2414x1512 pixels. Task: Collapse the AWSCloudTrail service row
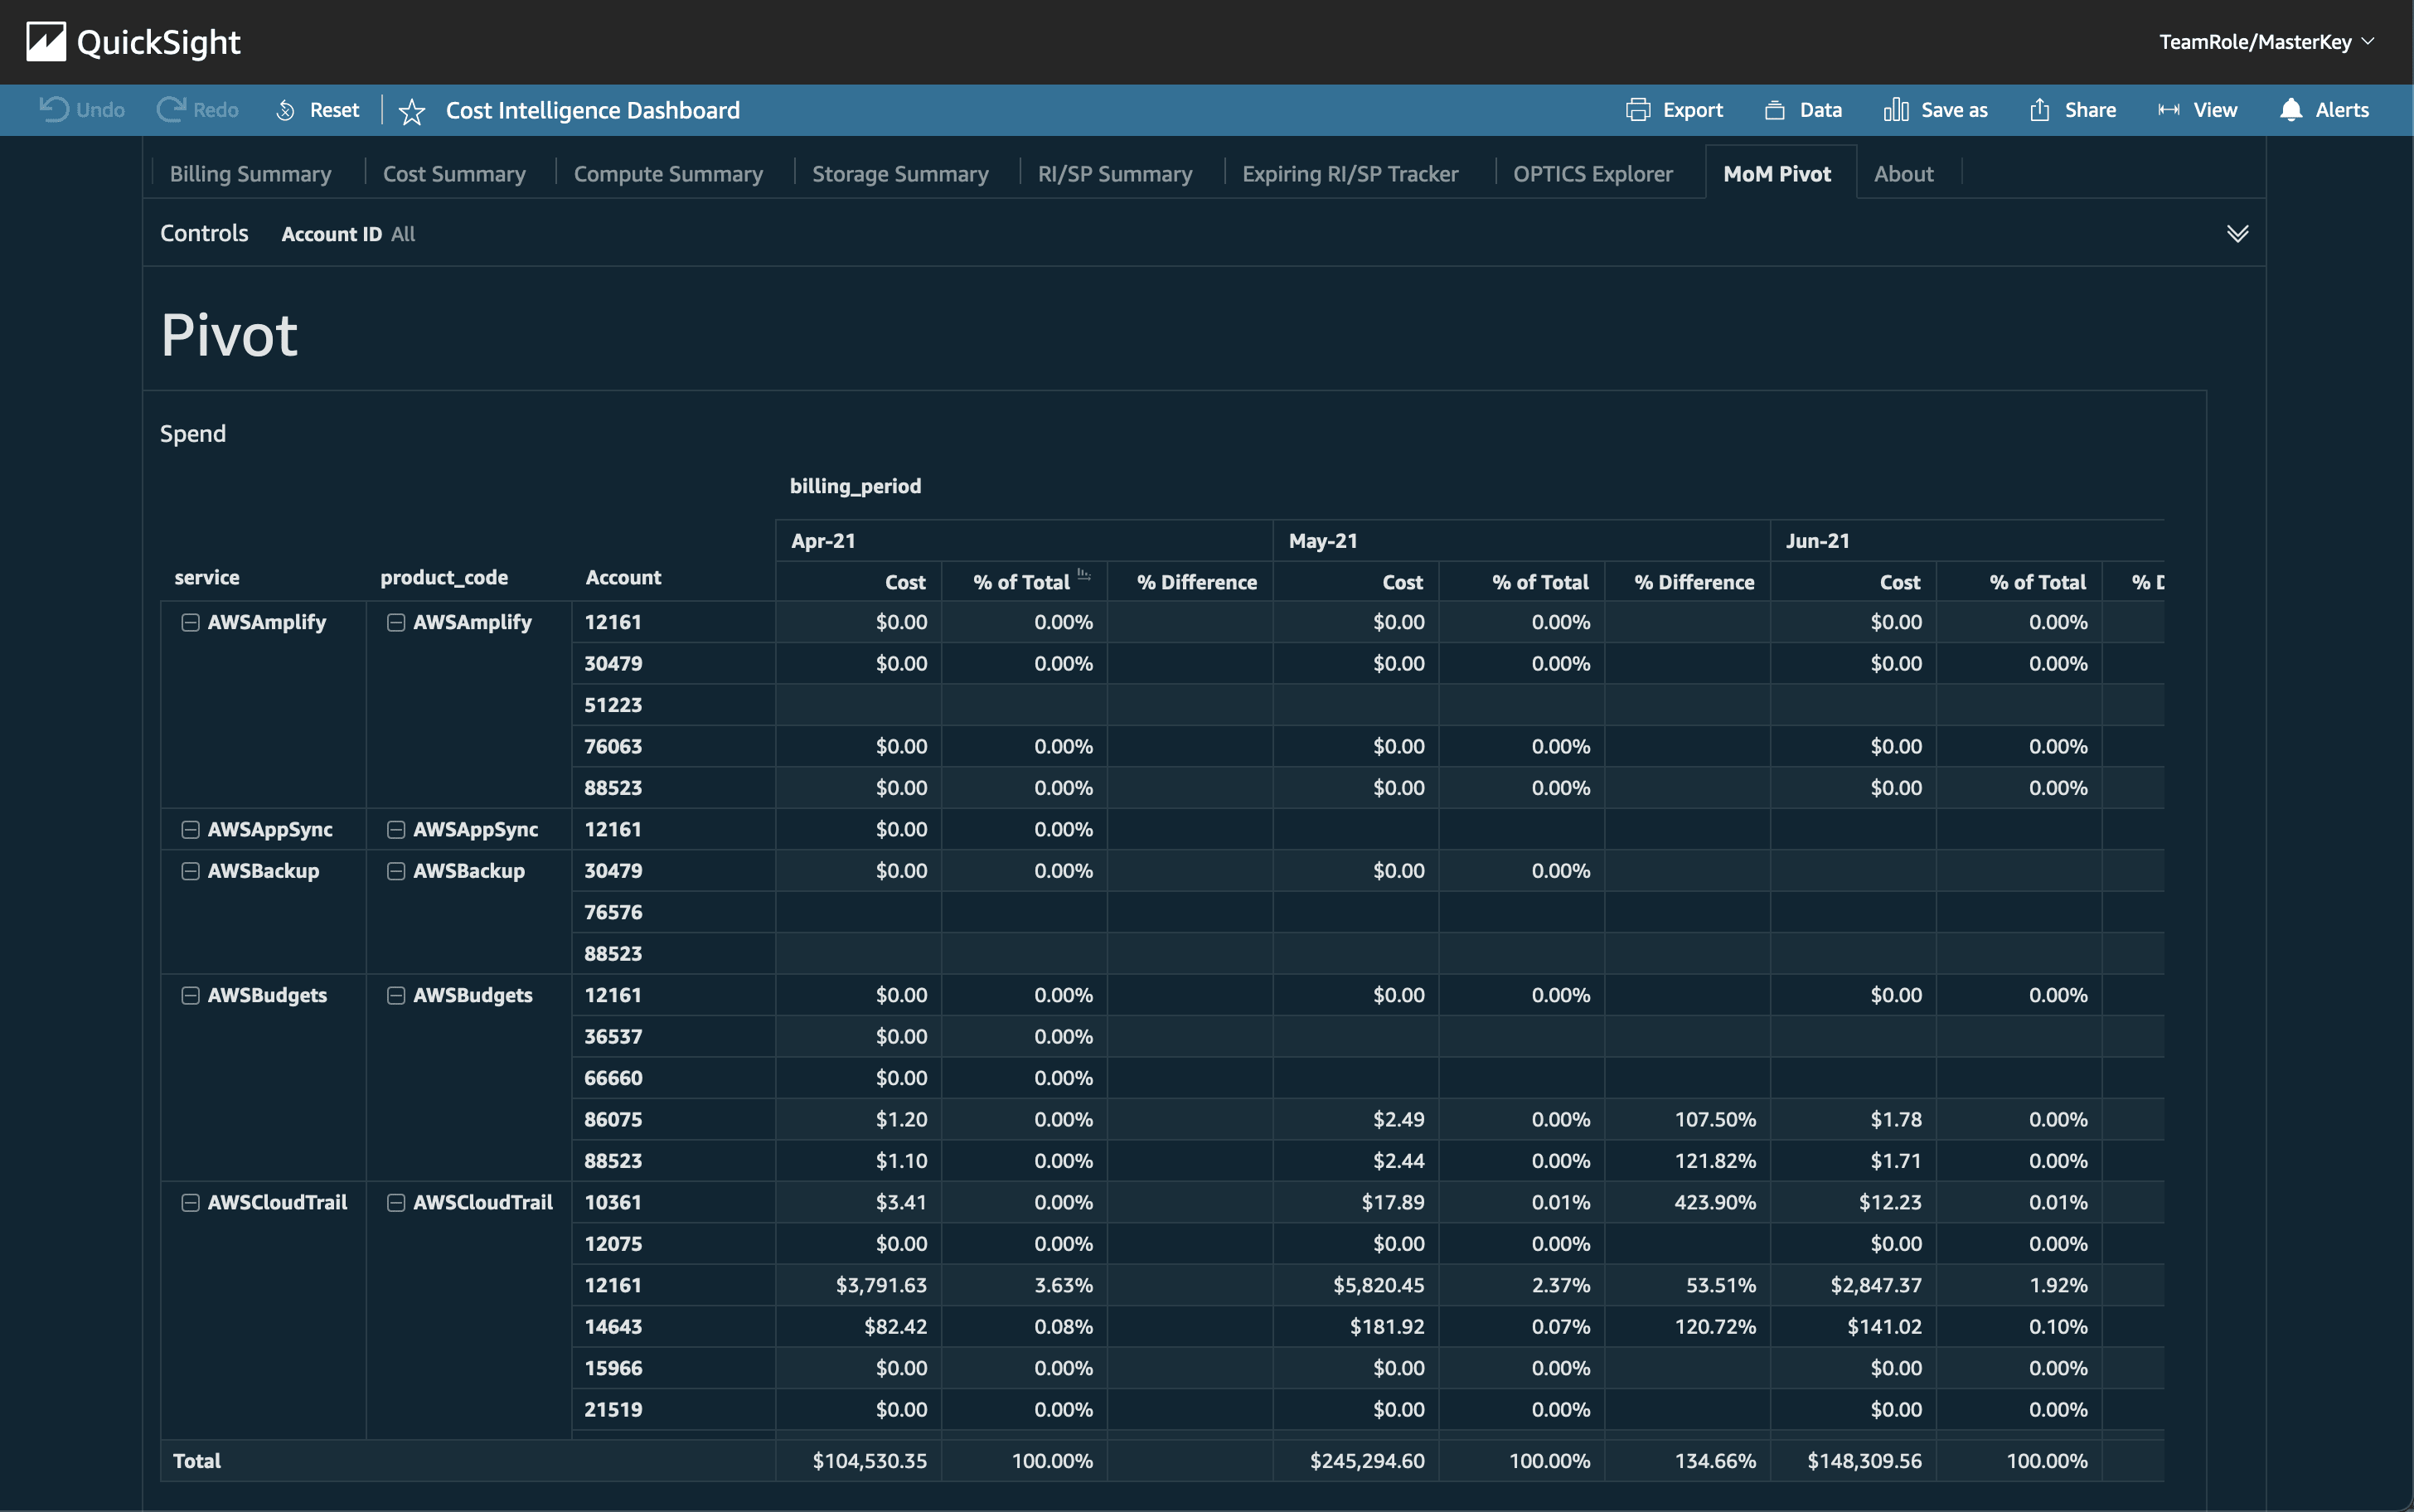190,1202
